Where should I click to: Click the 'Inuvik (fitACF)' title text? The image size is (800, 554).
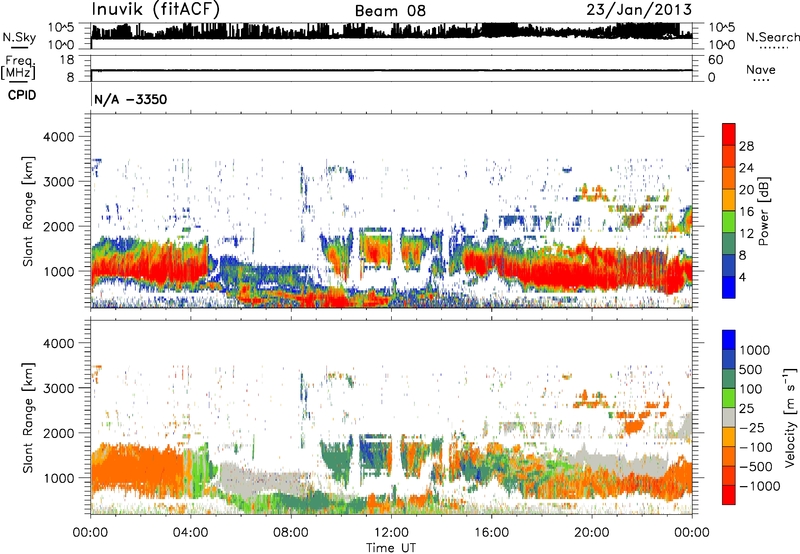click(x=156, y=10)
